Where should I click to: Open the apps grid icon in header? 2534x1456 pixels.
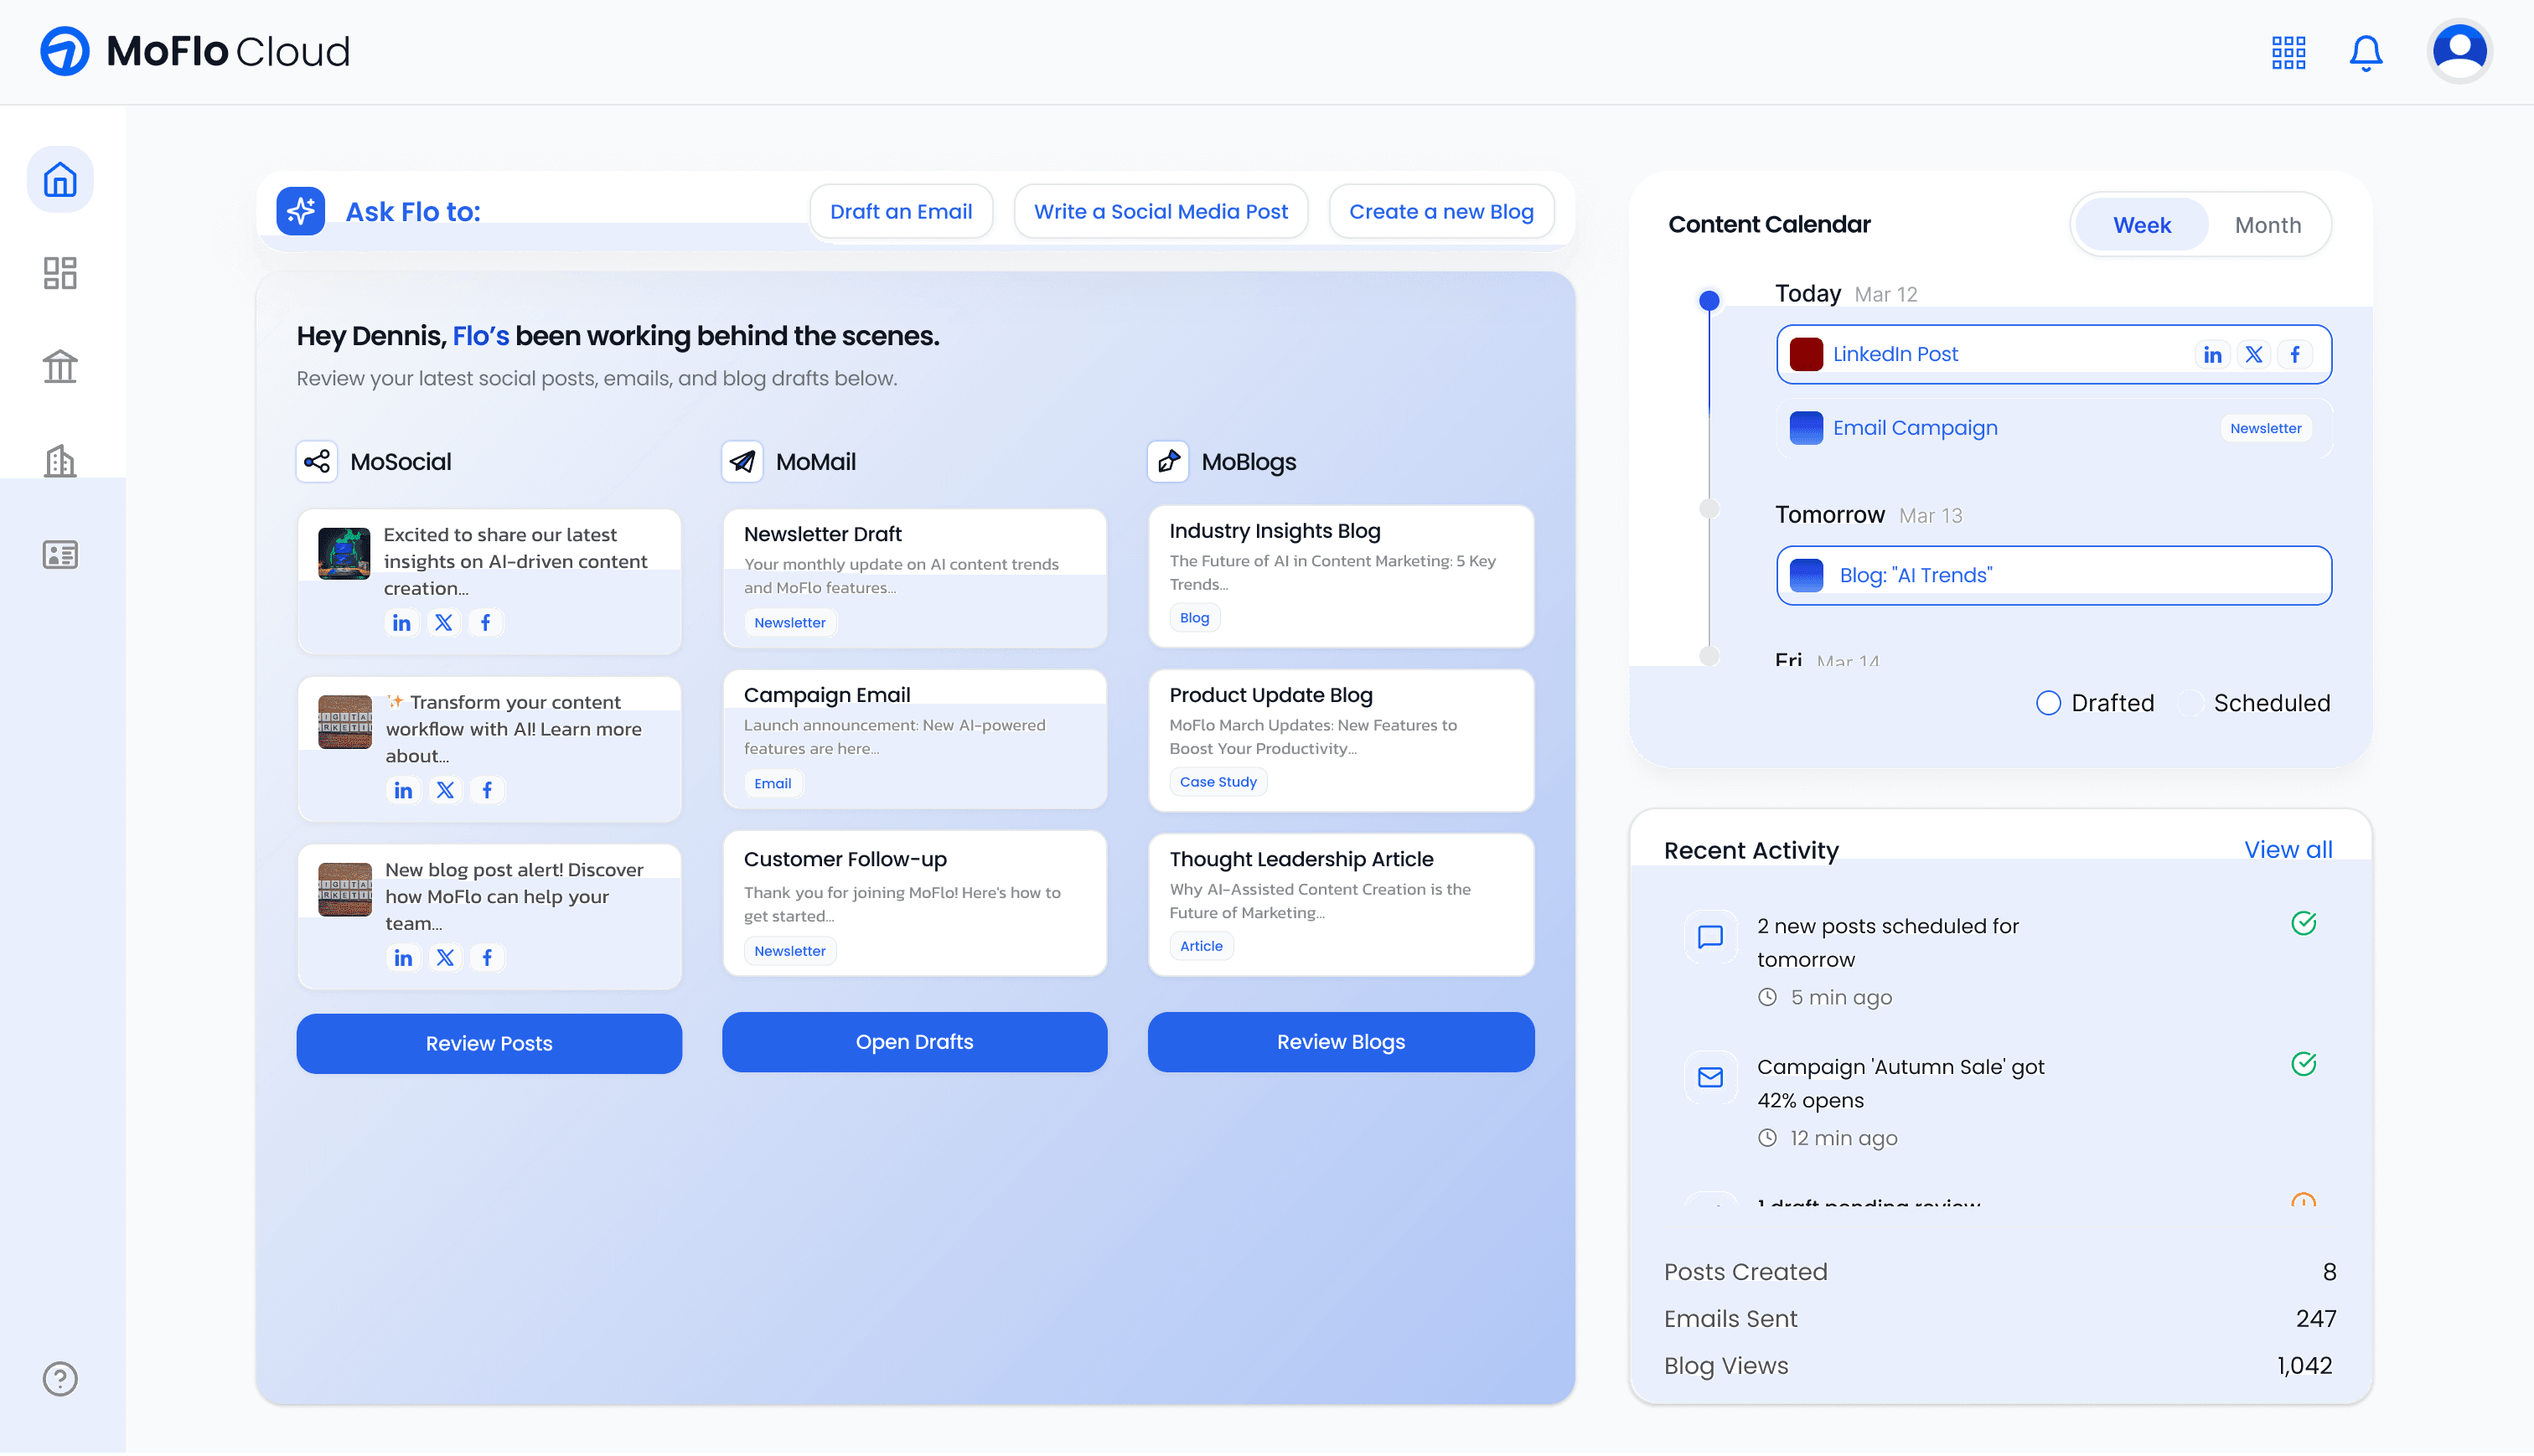pyautogui.click(x=2288, y=52)
